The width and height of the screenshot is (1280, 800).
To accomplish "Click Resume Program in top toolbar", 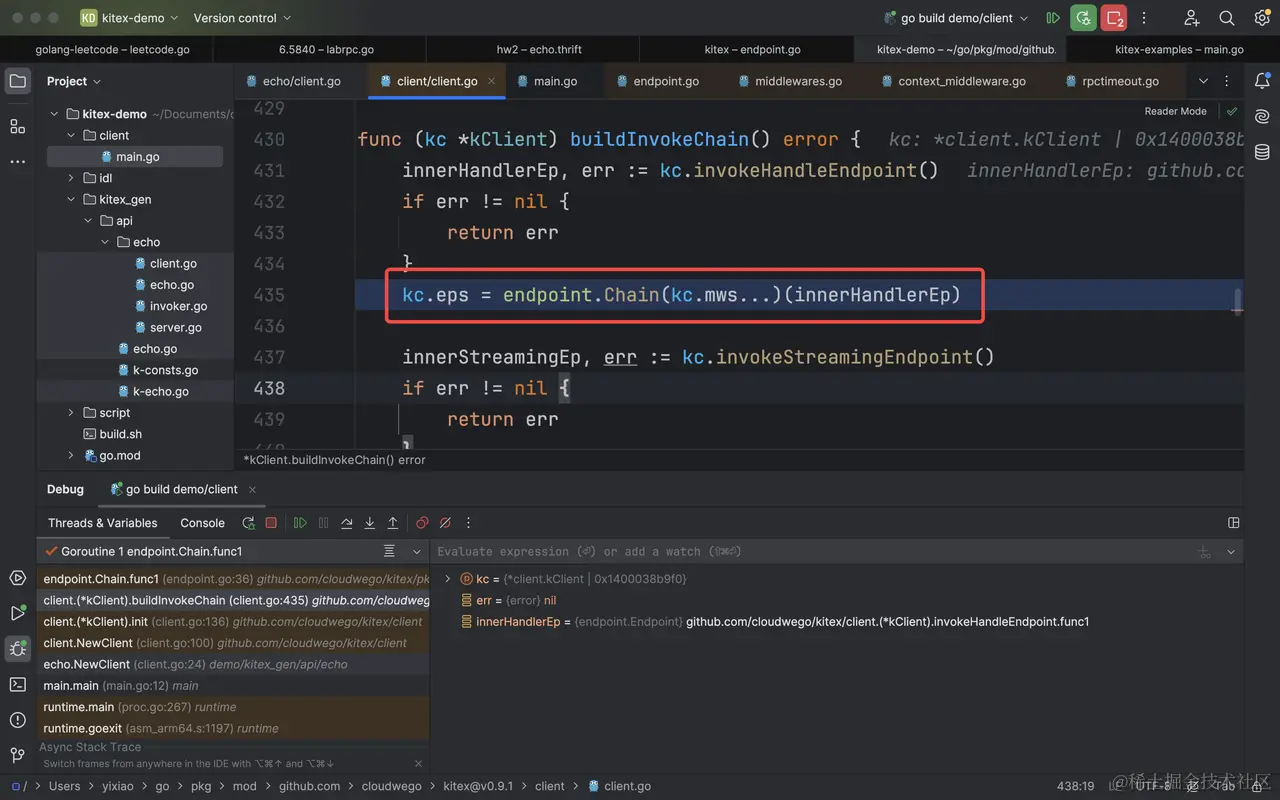I will pos(1053,18).
